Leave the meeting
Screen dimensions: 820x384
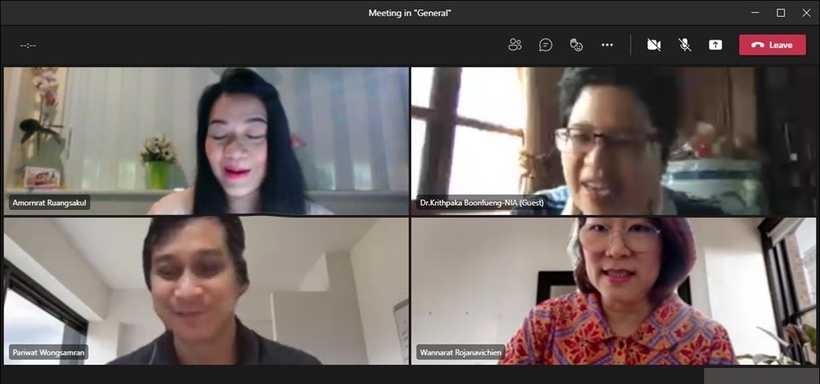pos(772,45)
